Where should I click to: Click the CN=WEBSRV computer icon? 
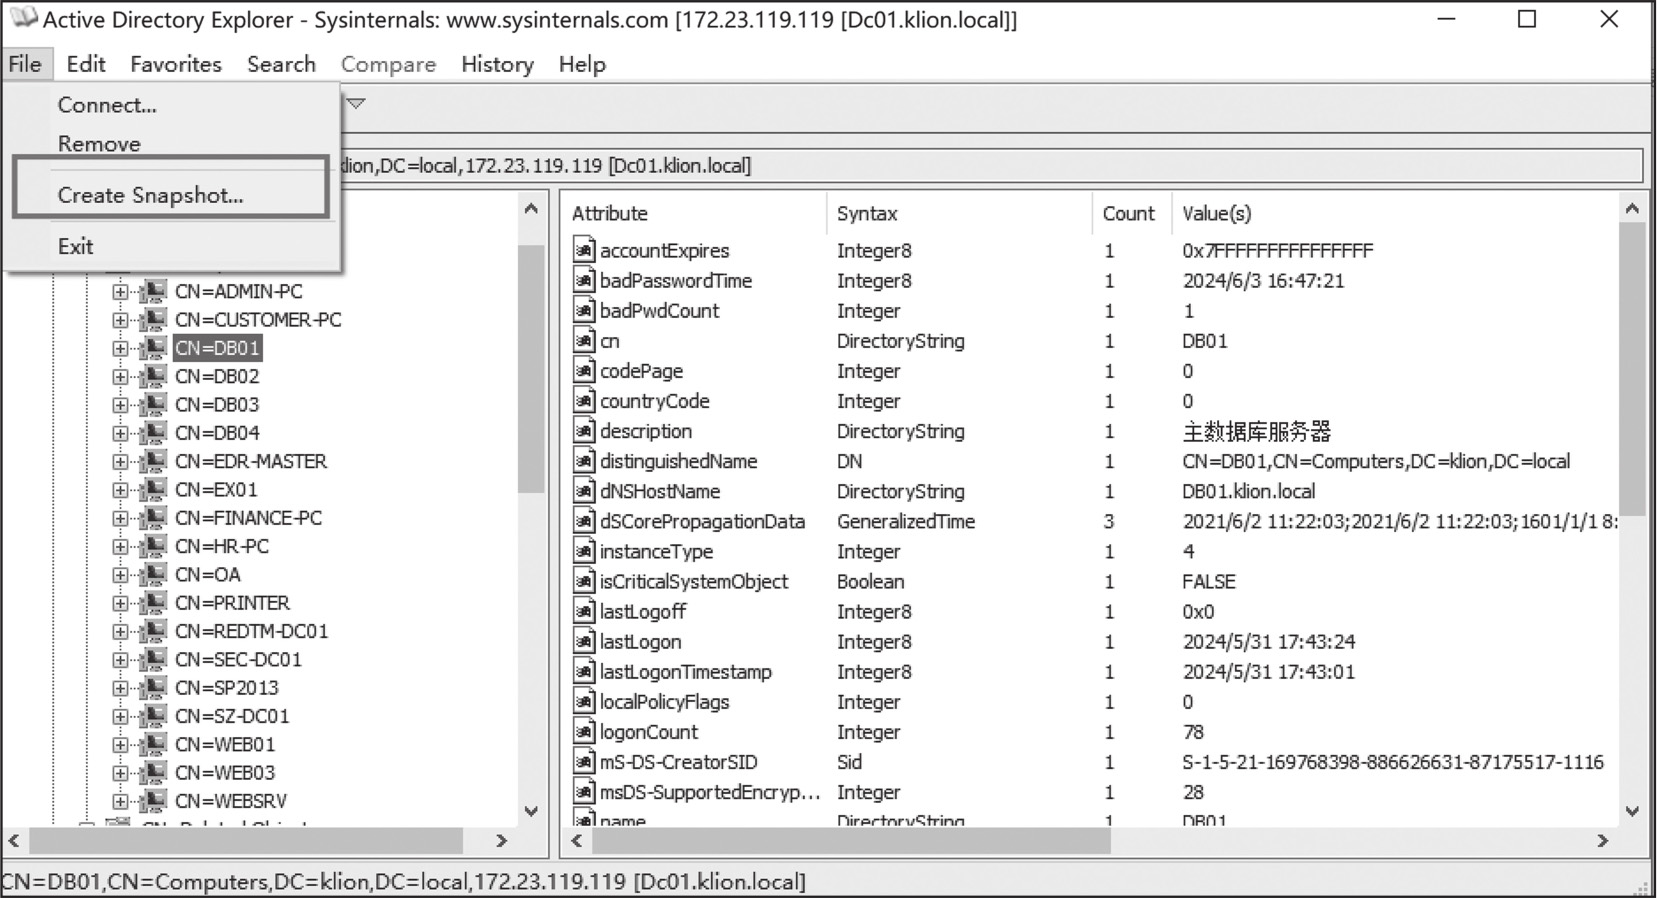[153, 801]
